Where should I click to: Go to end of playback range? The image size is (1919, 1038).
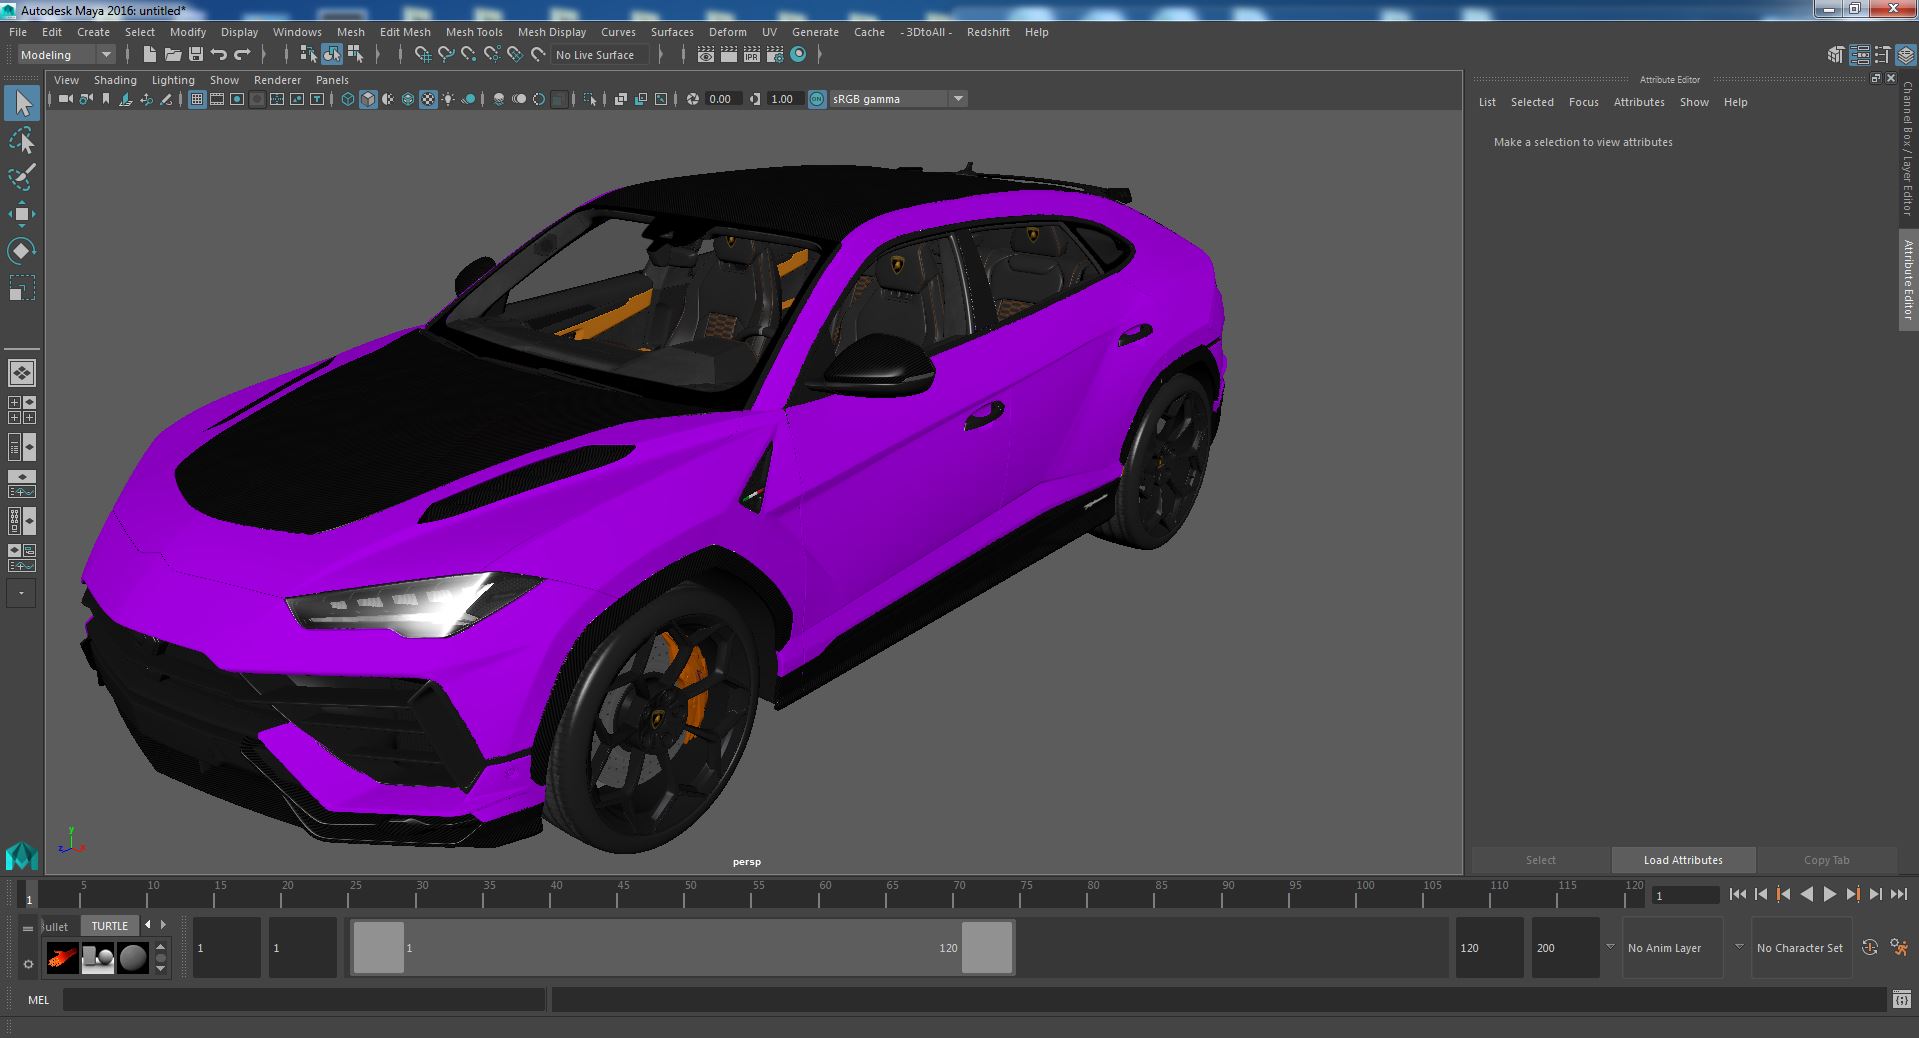click(x=1898, y=895)
